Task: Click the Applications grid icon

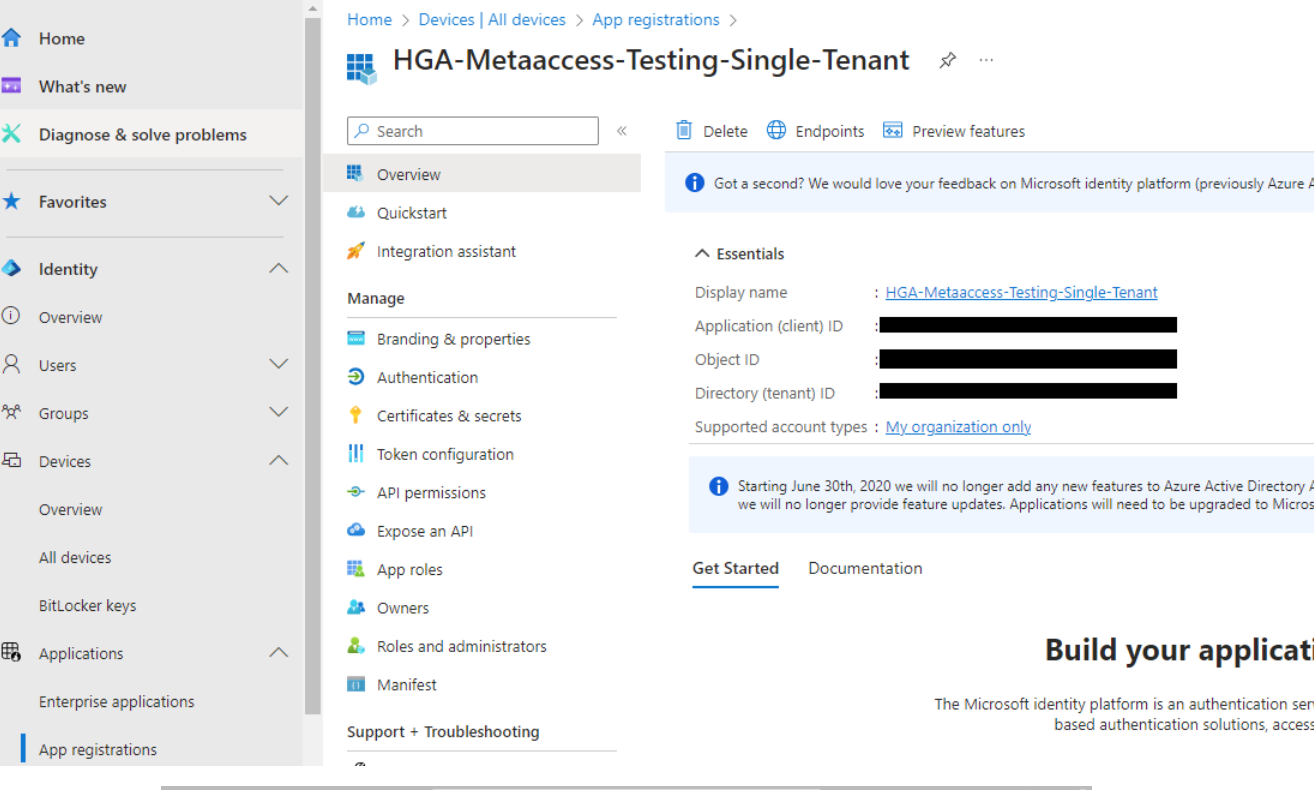Action: [x=11, y=652]
